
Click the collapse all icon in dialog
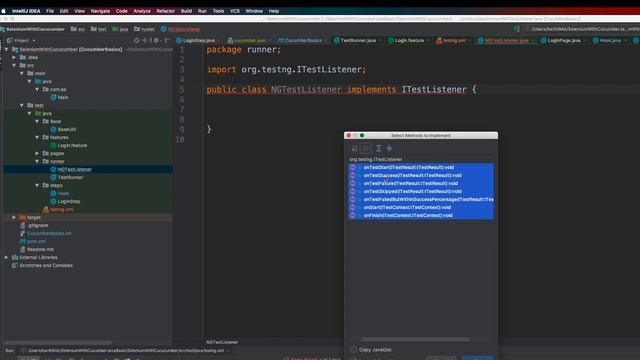(389, 149)
